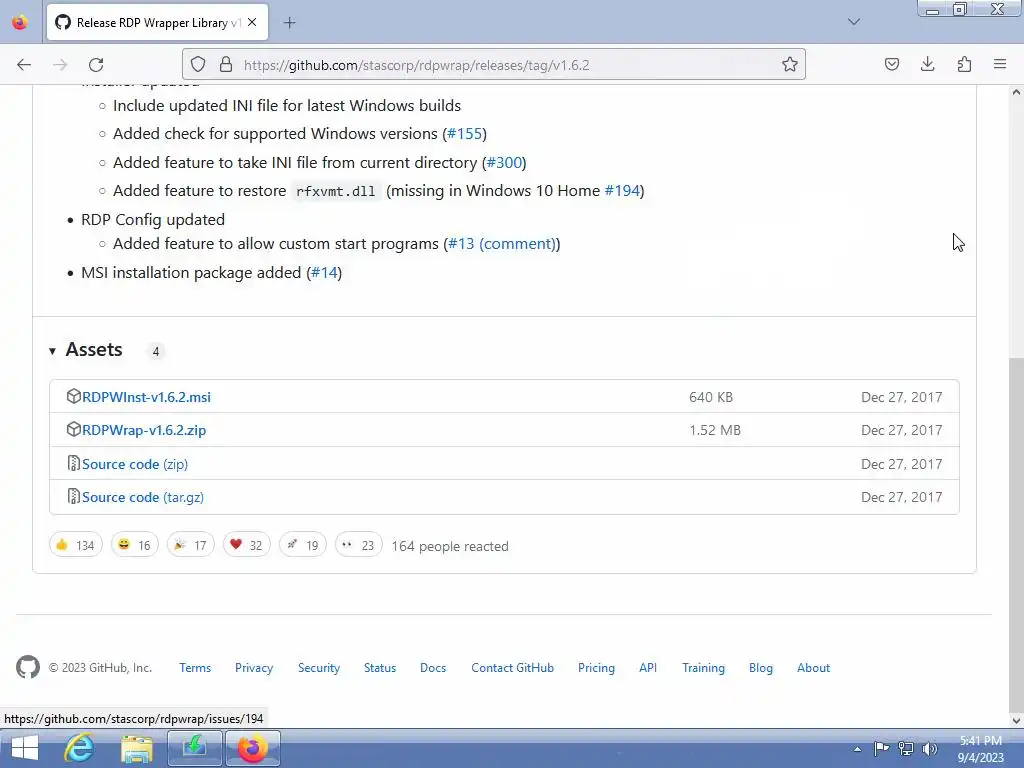Click the file-zip icon beside Source code (tar.gz)

coord(73,497)
